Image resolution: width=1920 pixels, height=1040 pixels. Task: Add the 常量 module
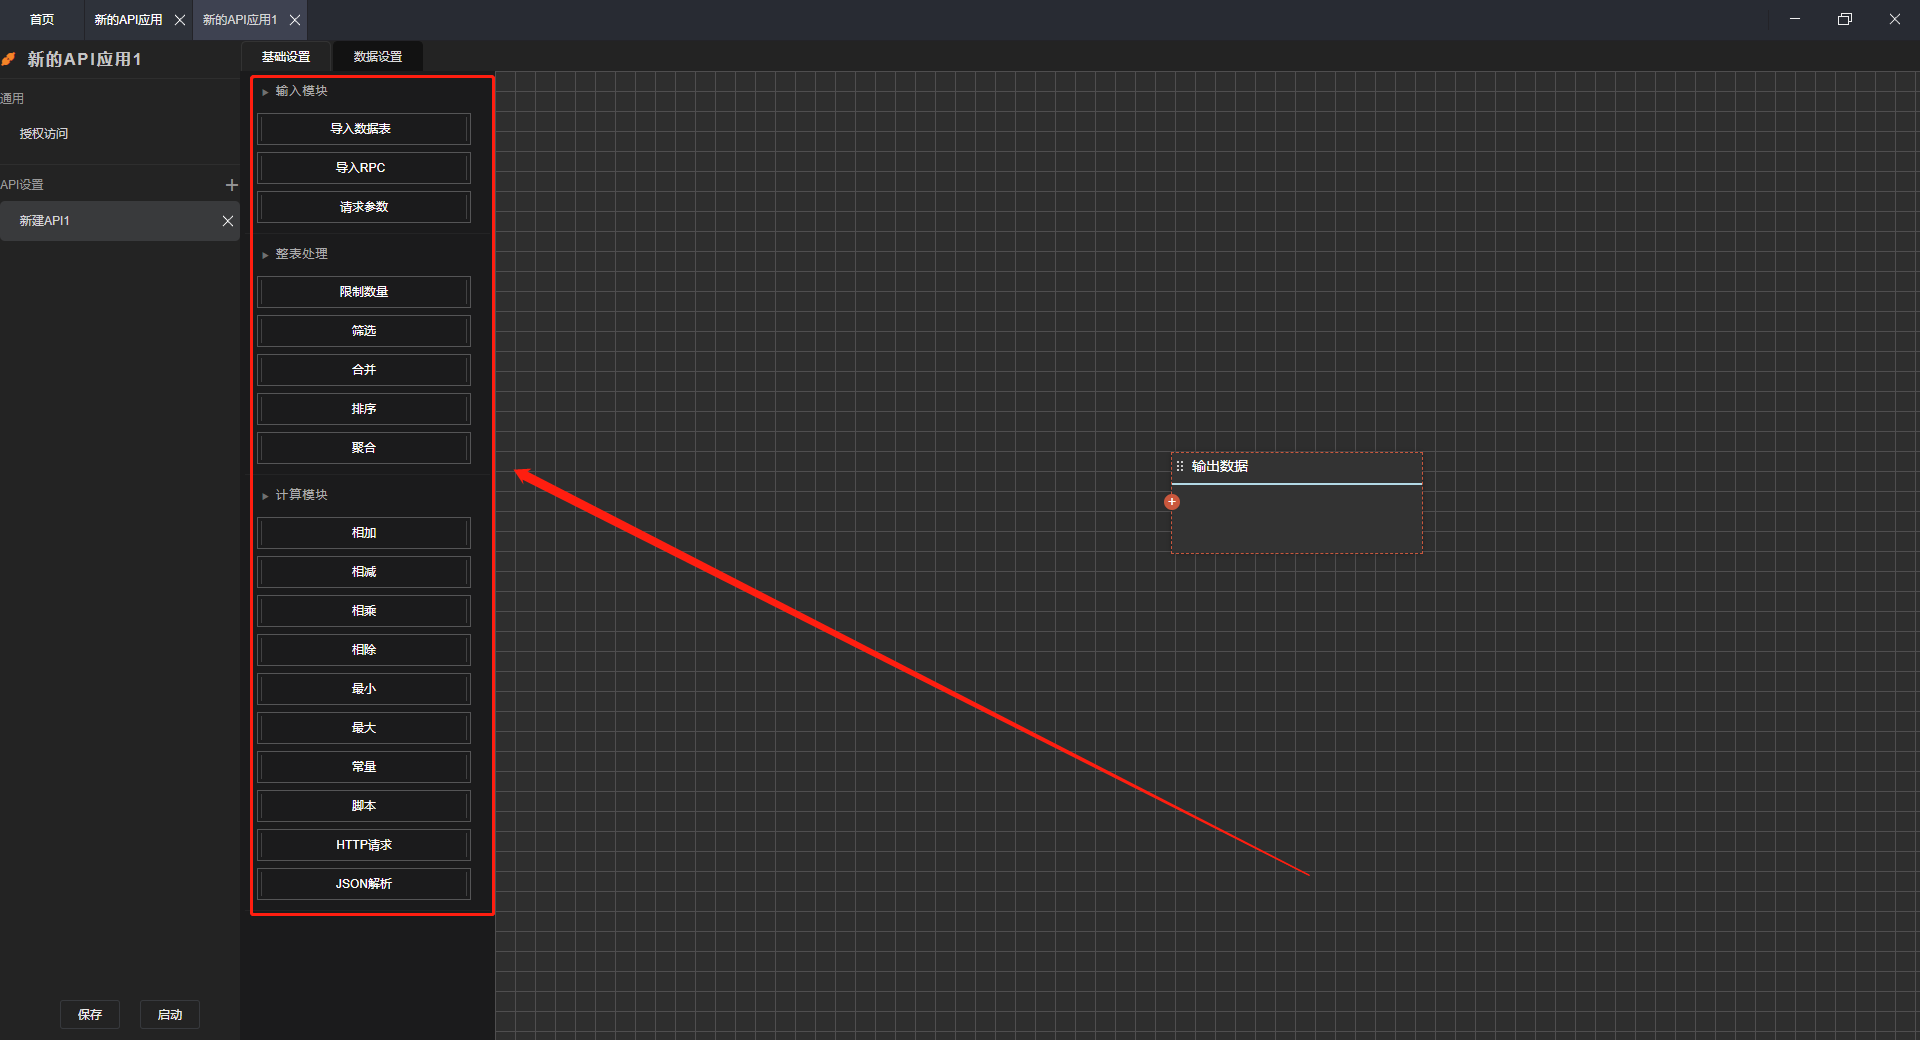[x=364, y=767]
